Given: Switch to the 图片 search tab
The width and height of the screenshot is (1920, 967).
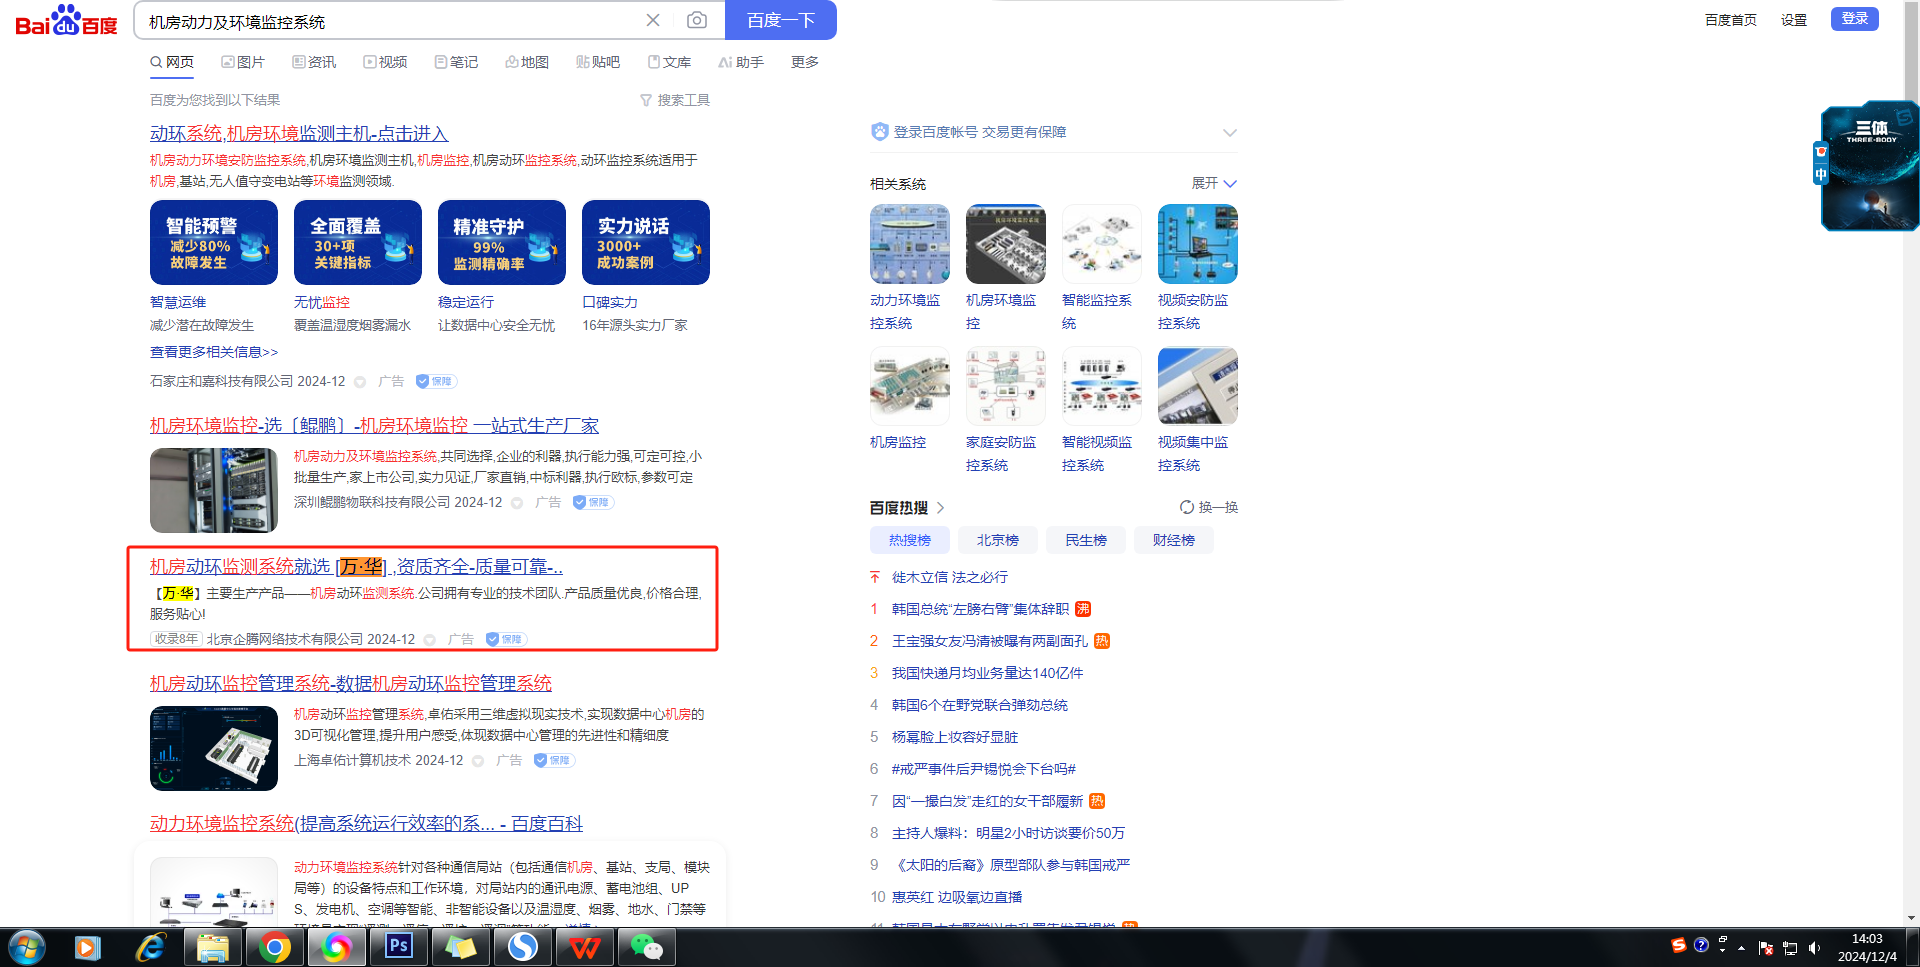Looking at the screenshot, I should (243, 62).
